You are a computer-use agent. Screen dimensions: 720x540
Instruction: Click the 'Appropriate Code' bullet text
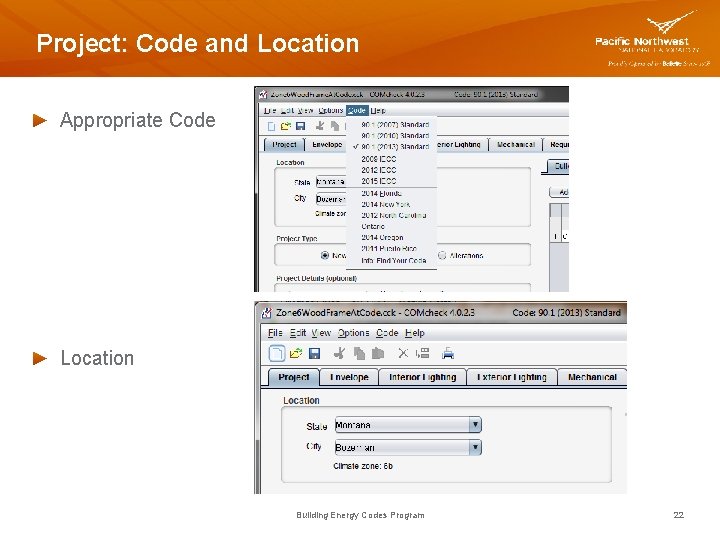(138, 120)
